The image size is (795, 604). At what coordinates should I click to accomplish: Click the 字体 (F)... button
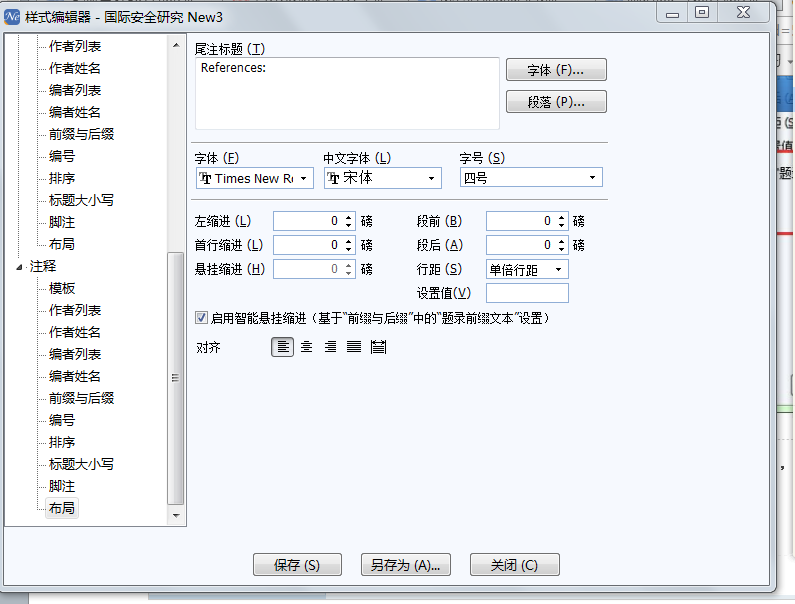pyautogui.click(x=556, y=70)
